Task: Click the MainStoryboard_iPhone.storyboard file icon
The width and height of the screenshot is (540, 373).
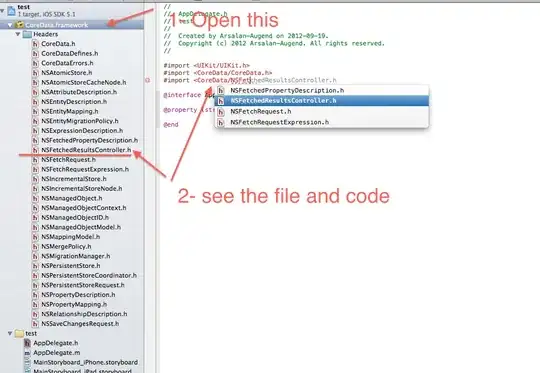Action: pos(28,362)
